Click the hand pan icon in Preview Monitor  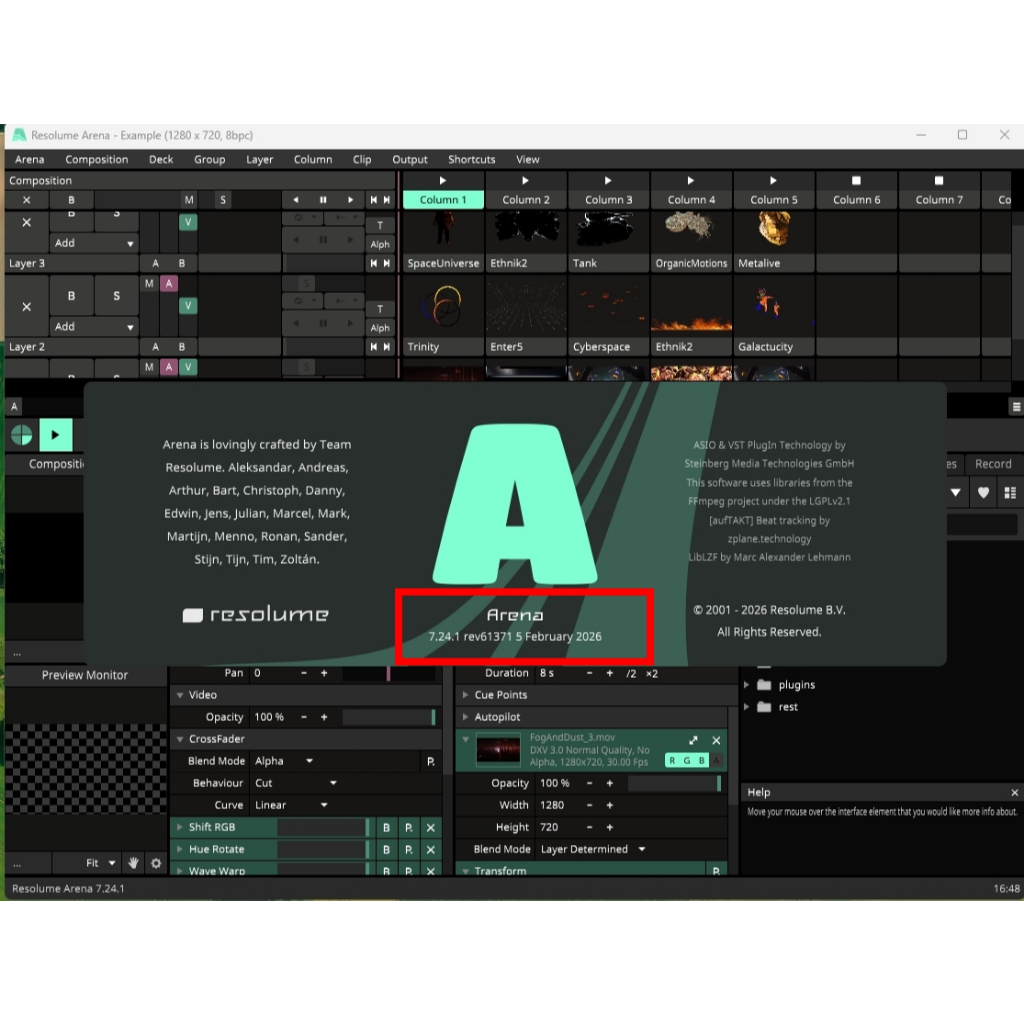(133, 863)
